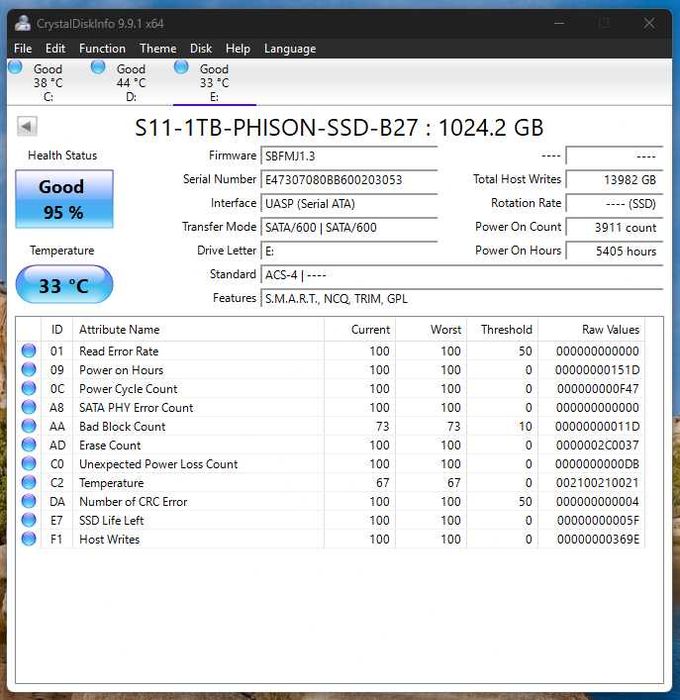680x700 pixels.
Task: Click status orb of Number of CRC Error row
Action: [29, 501]
